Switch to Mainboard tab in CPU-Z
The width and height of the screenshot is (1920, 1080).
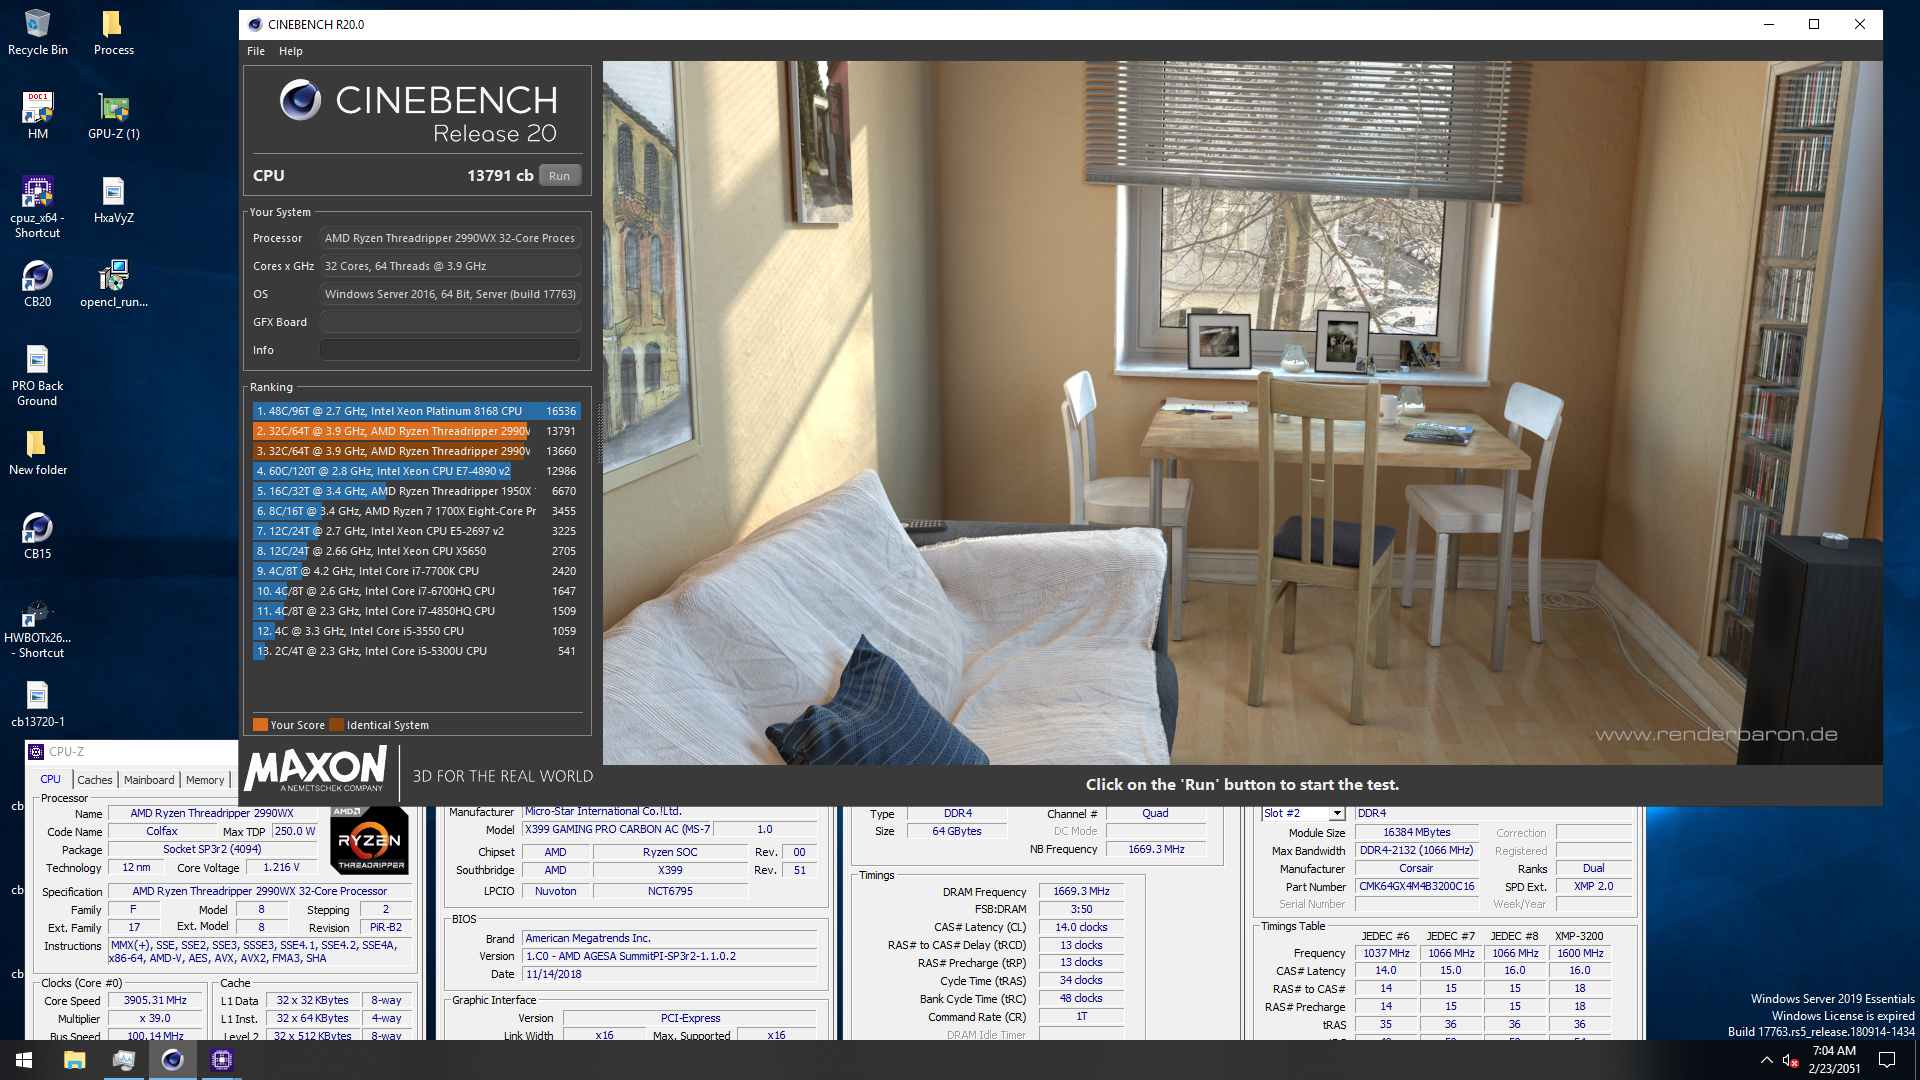coord(149,780)
